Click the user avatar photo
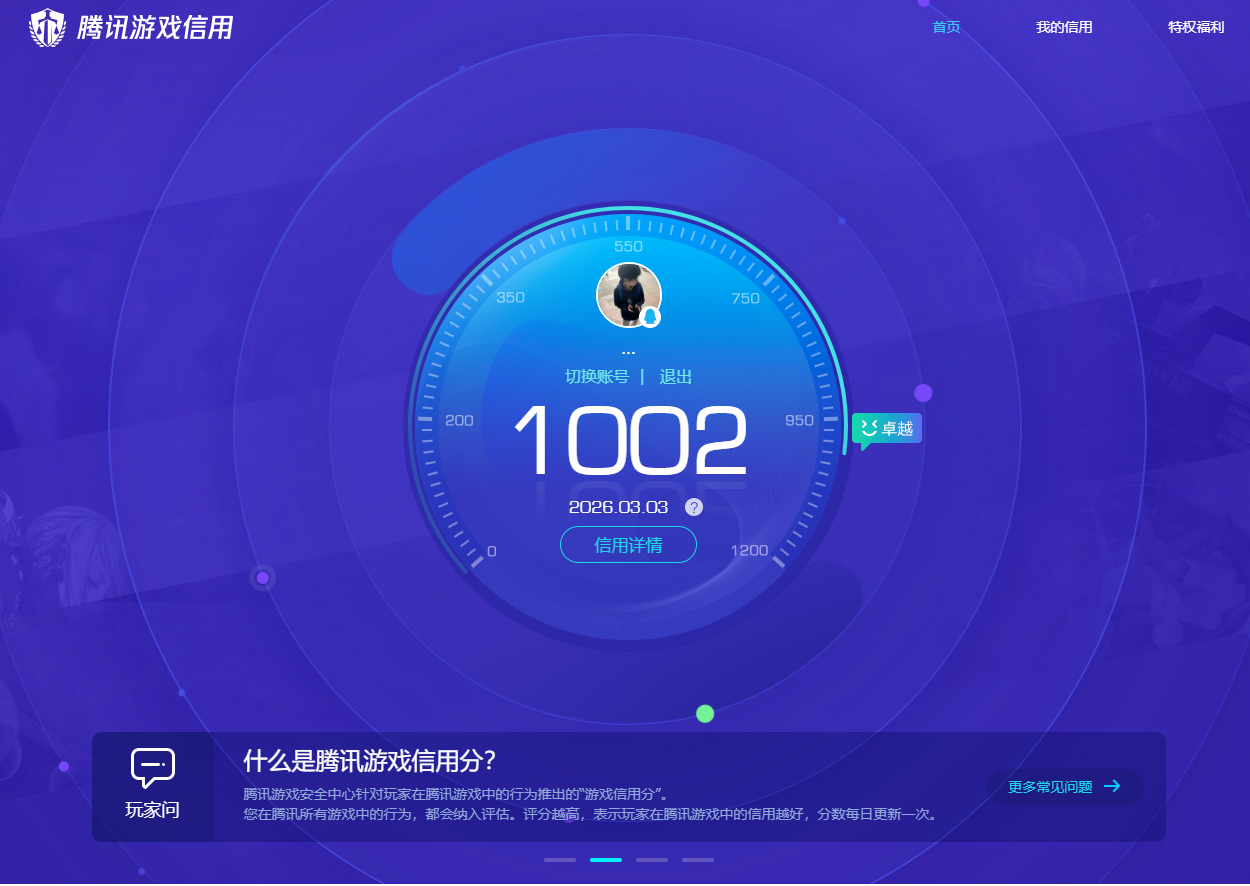Viewport: 1250px width, 886px height. click(x=627, y=293)
